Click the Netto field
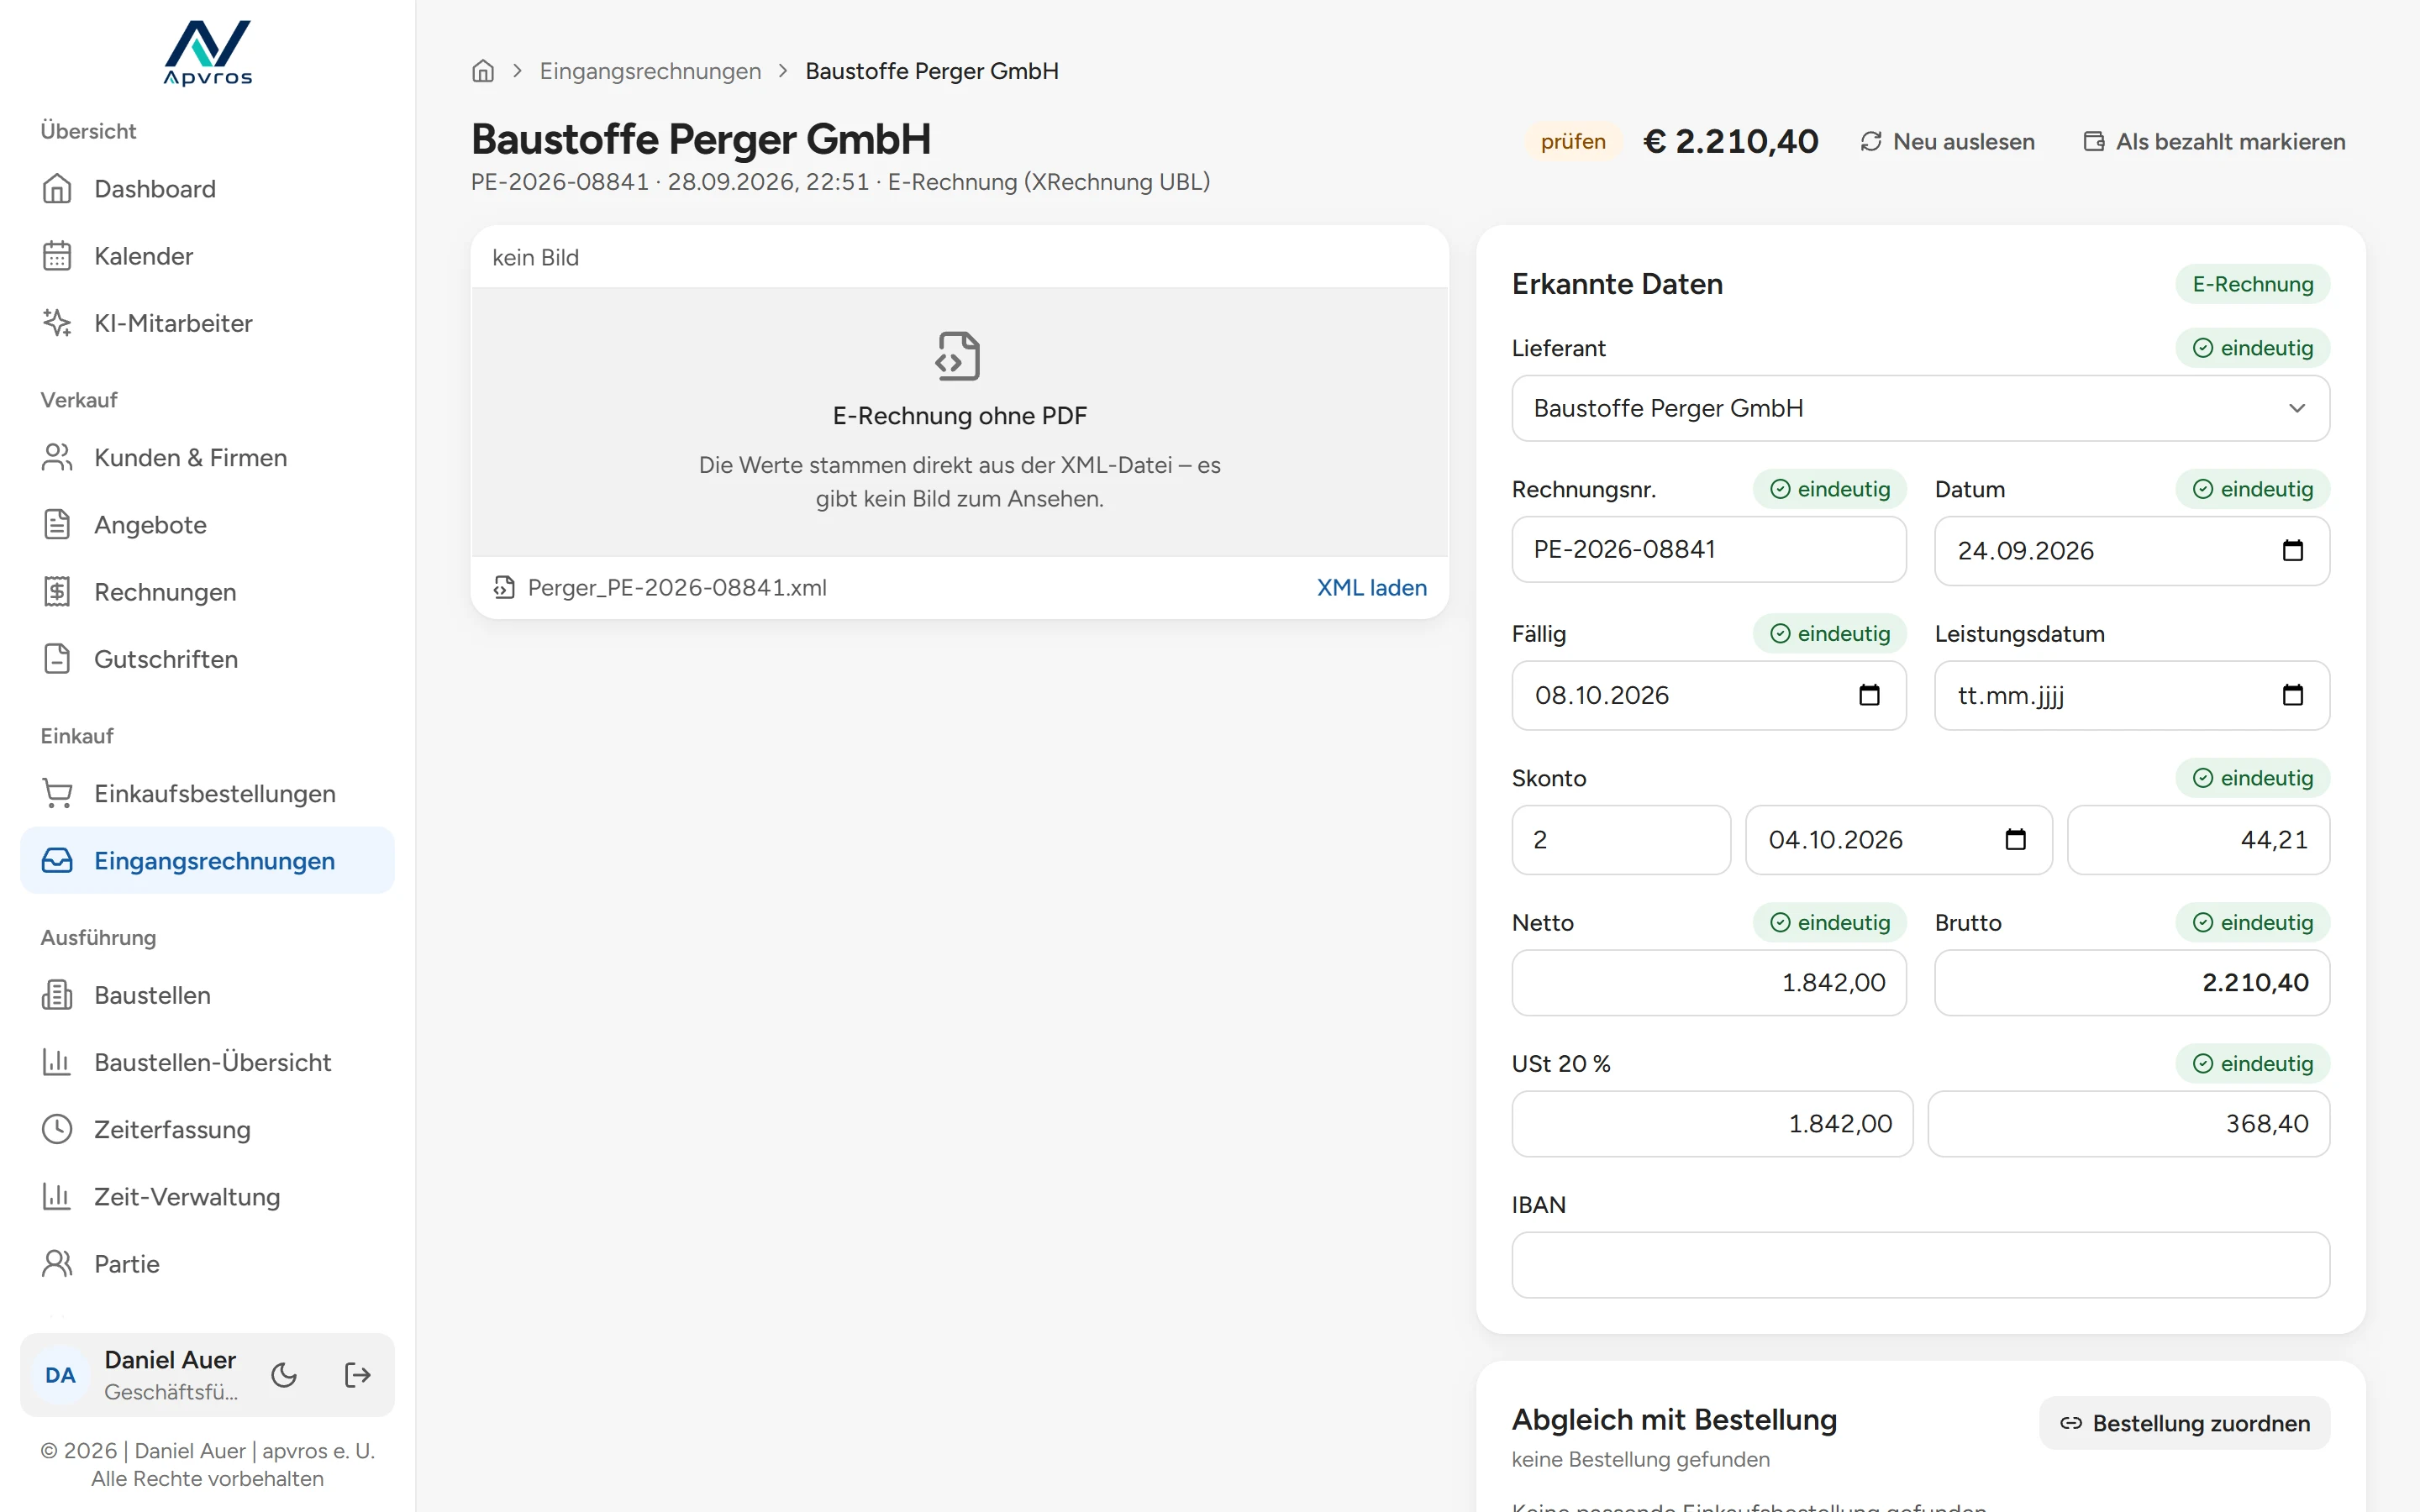2420x1512 pixels. click(1709, 983)
